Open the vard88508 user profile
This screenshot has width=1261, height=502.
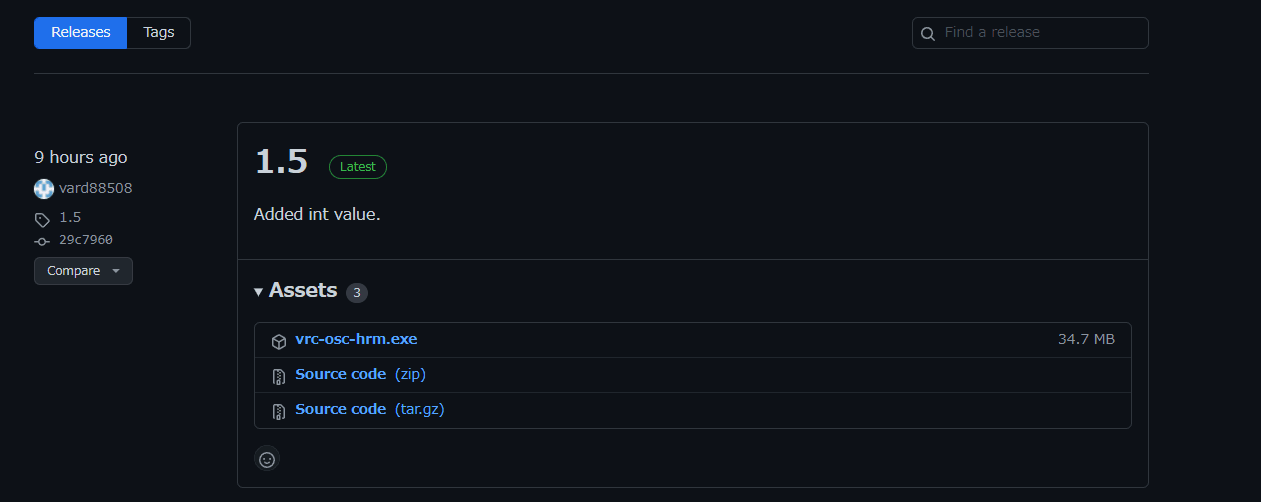(x=96, y=188)
